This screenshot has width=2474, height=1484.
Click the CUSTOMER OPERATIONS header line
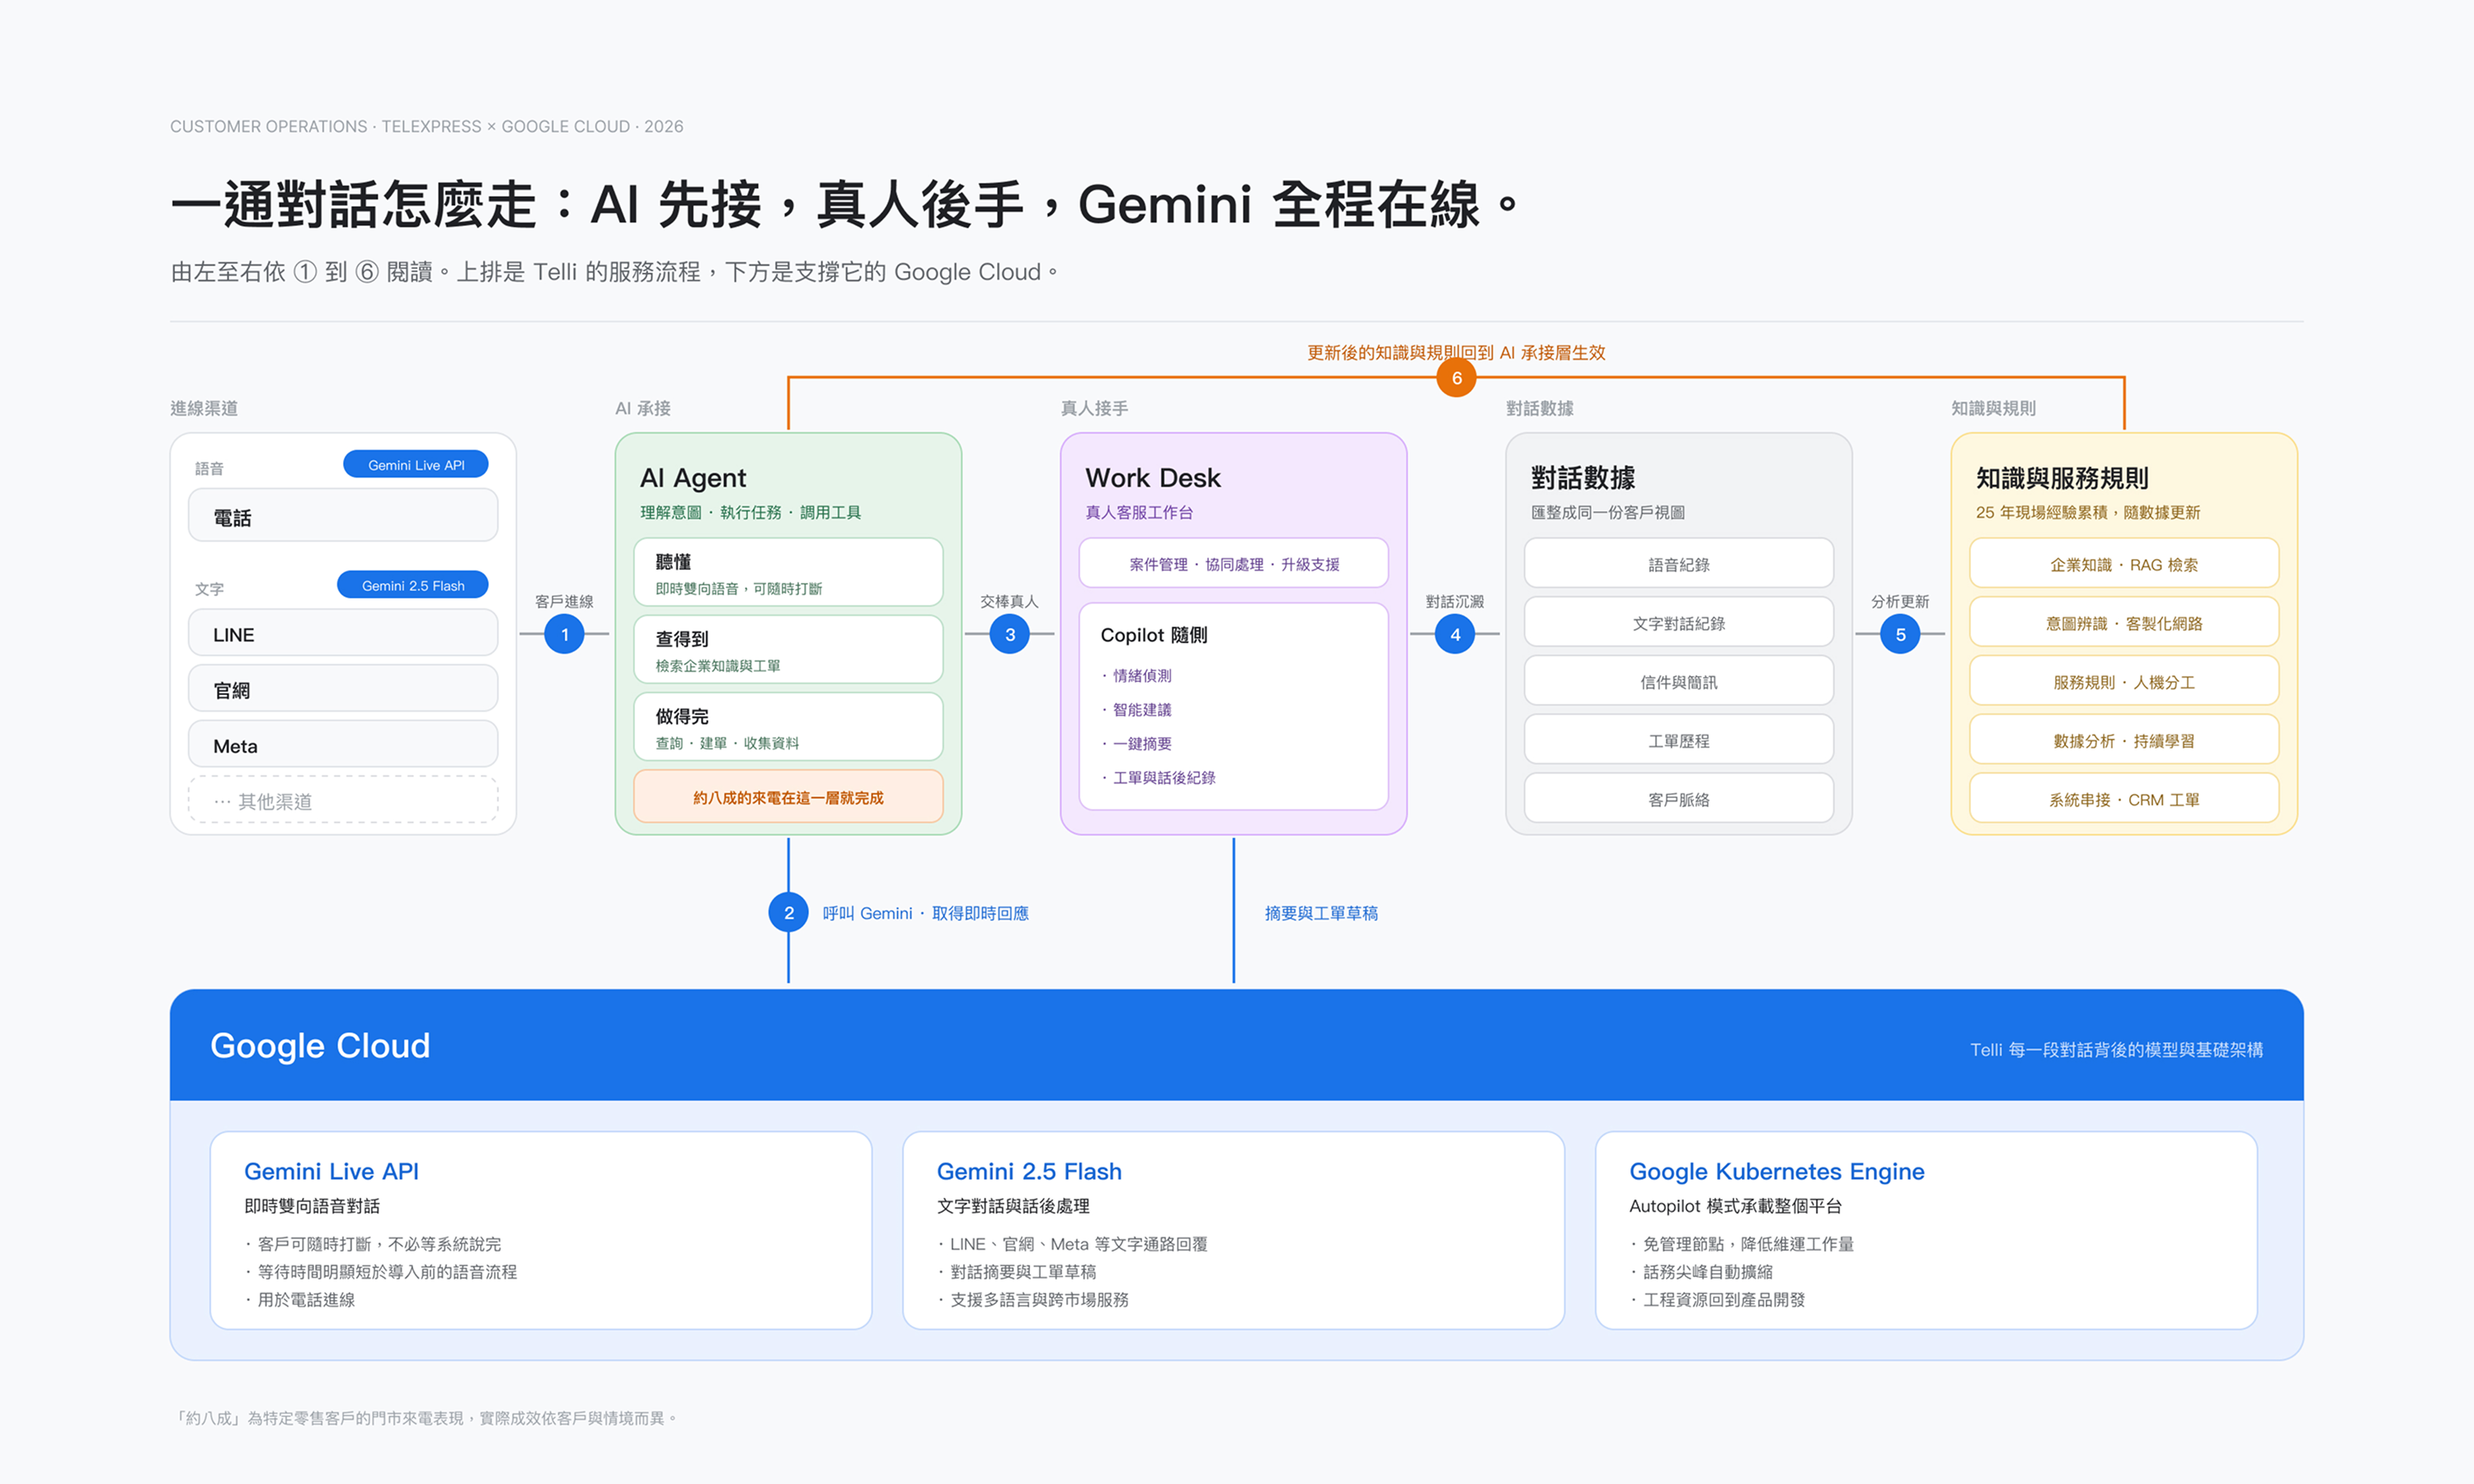[427, 126]
